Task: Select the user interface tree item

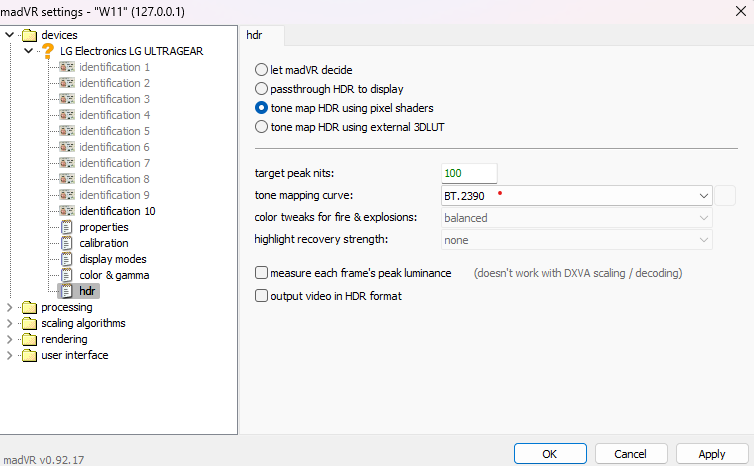Action: 74,355
